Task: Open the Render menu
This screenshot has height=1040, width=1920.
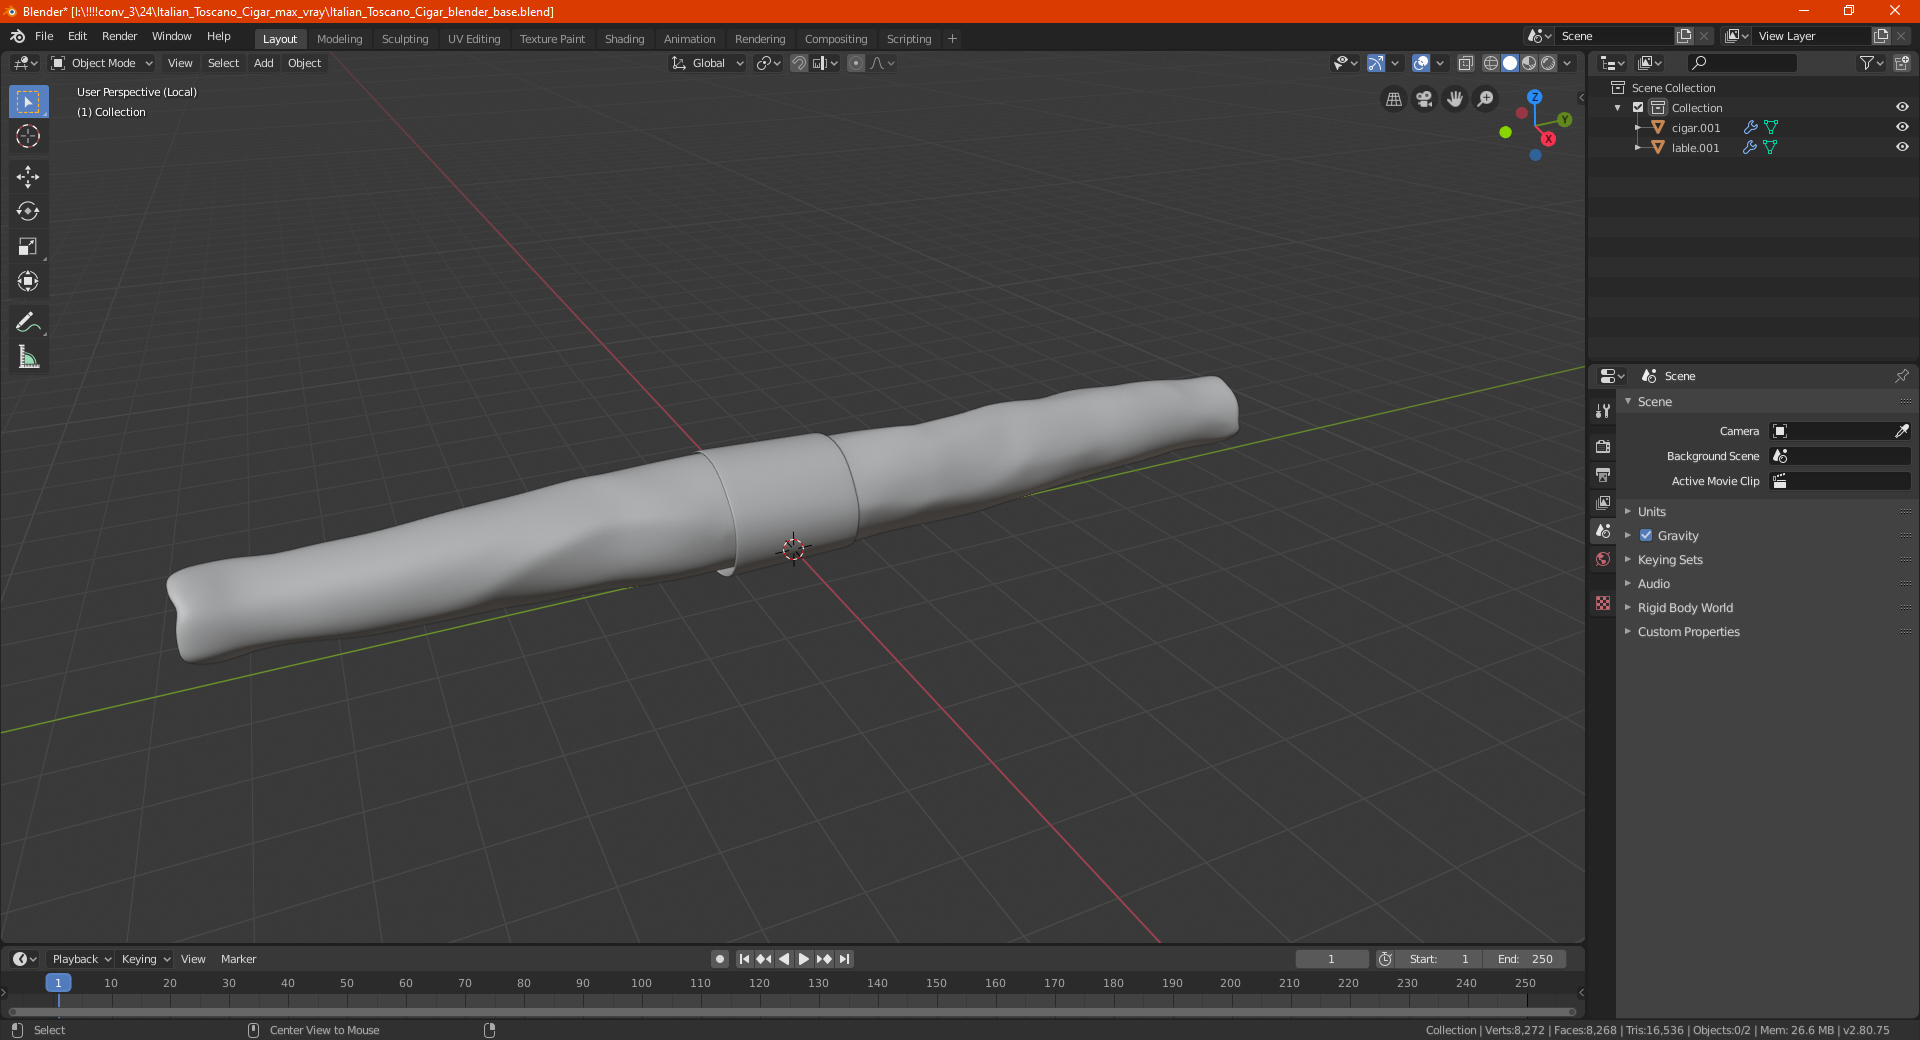Action: (119, 36)
